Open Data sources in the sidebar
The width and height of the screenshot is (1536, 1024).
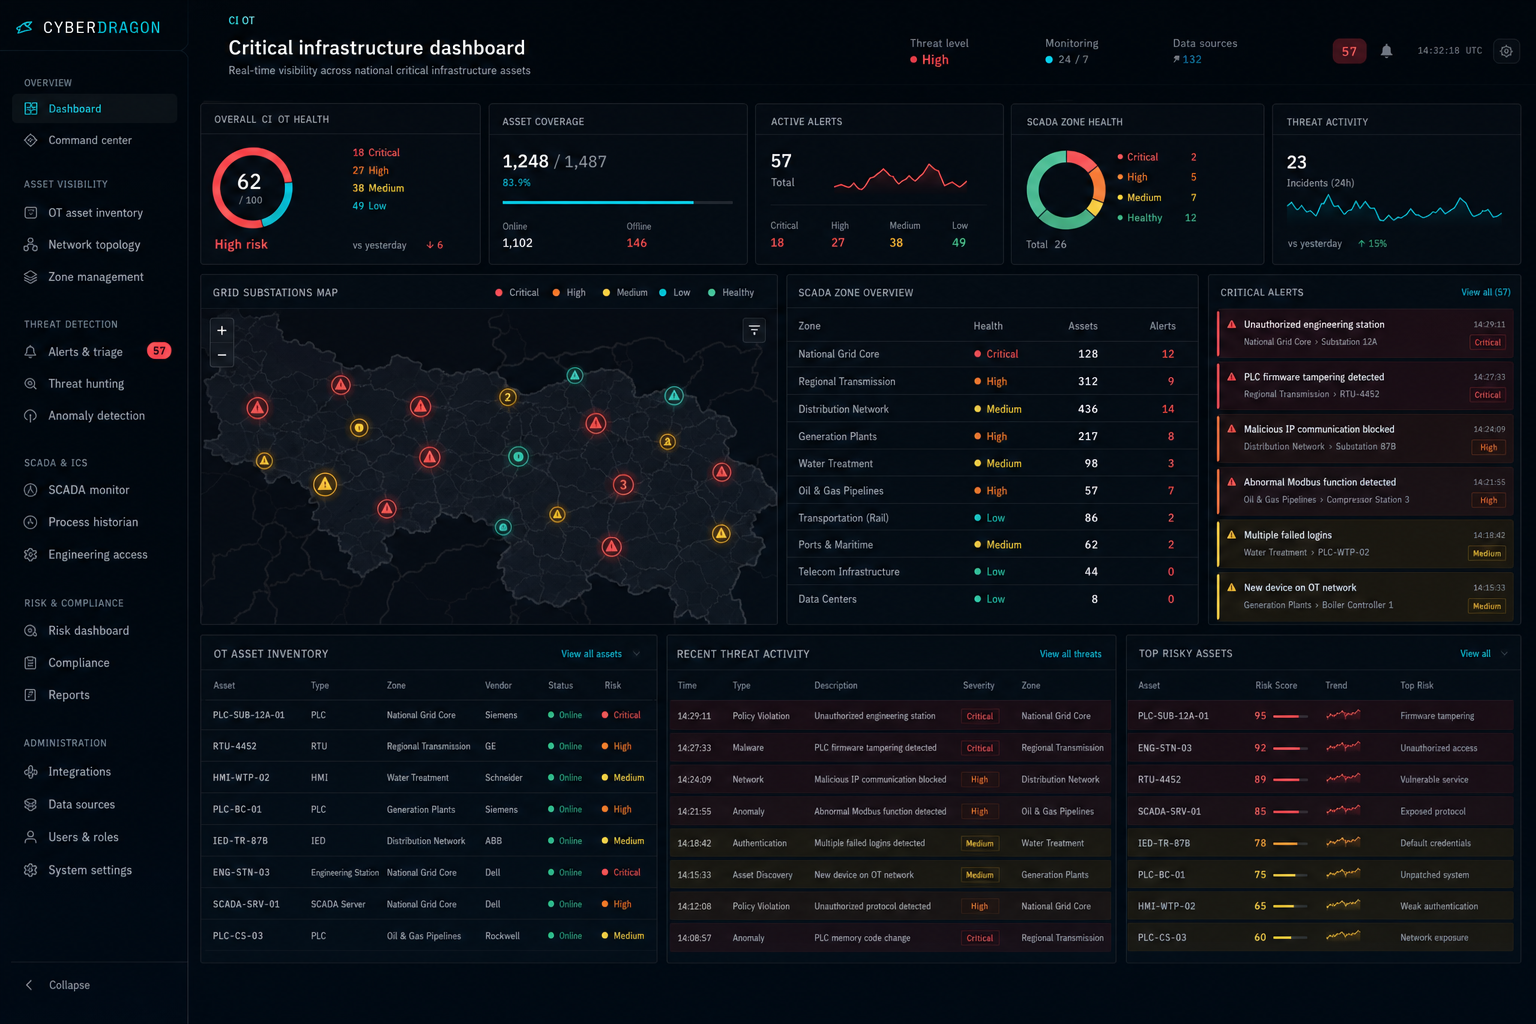click(x=95, y=804)
